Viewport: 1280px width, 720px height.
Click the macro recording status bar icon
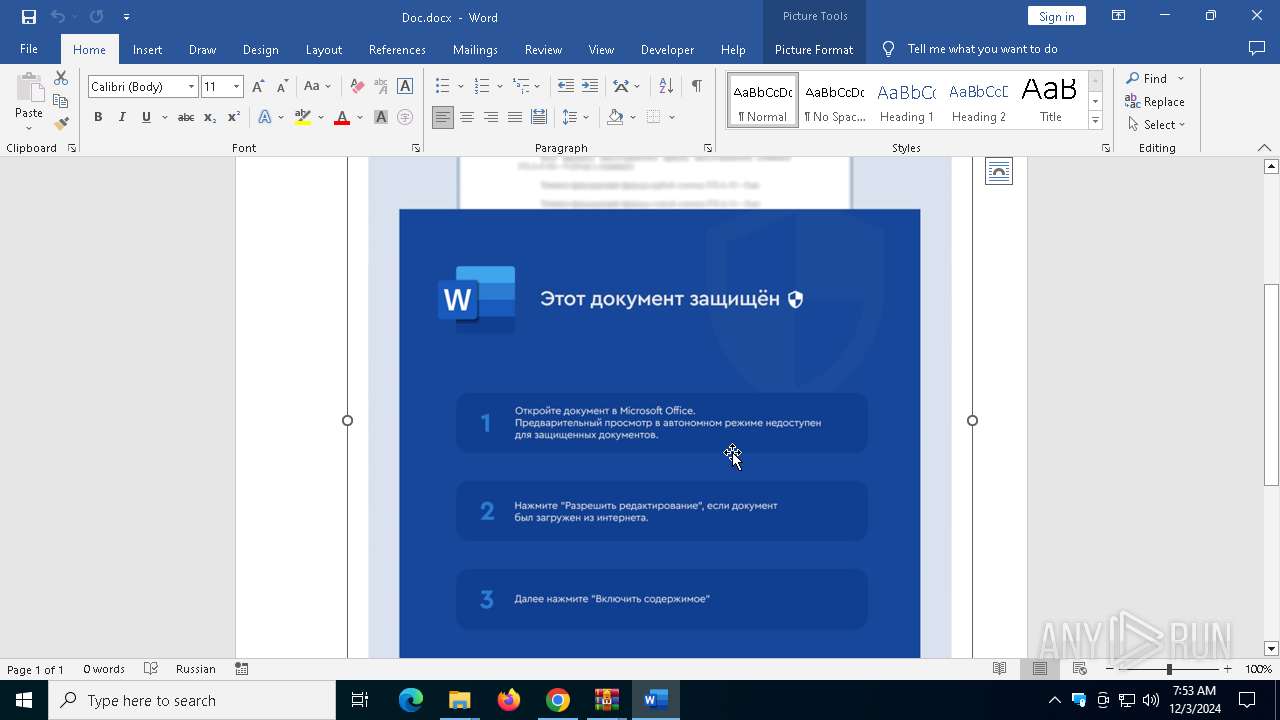[242, 669]
